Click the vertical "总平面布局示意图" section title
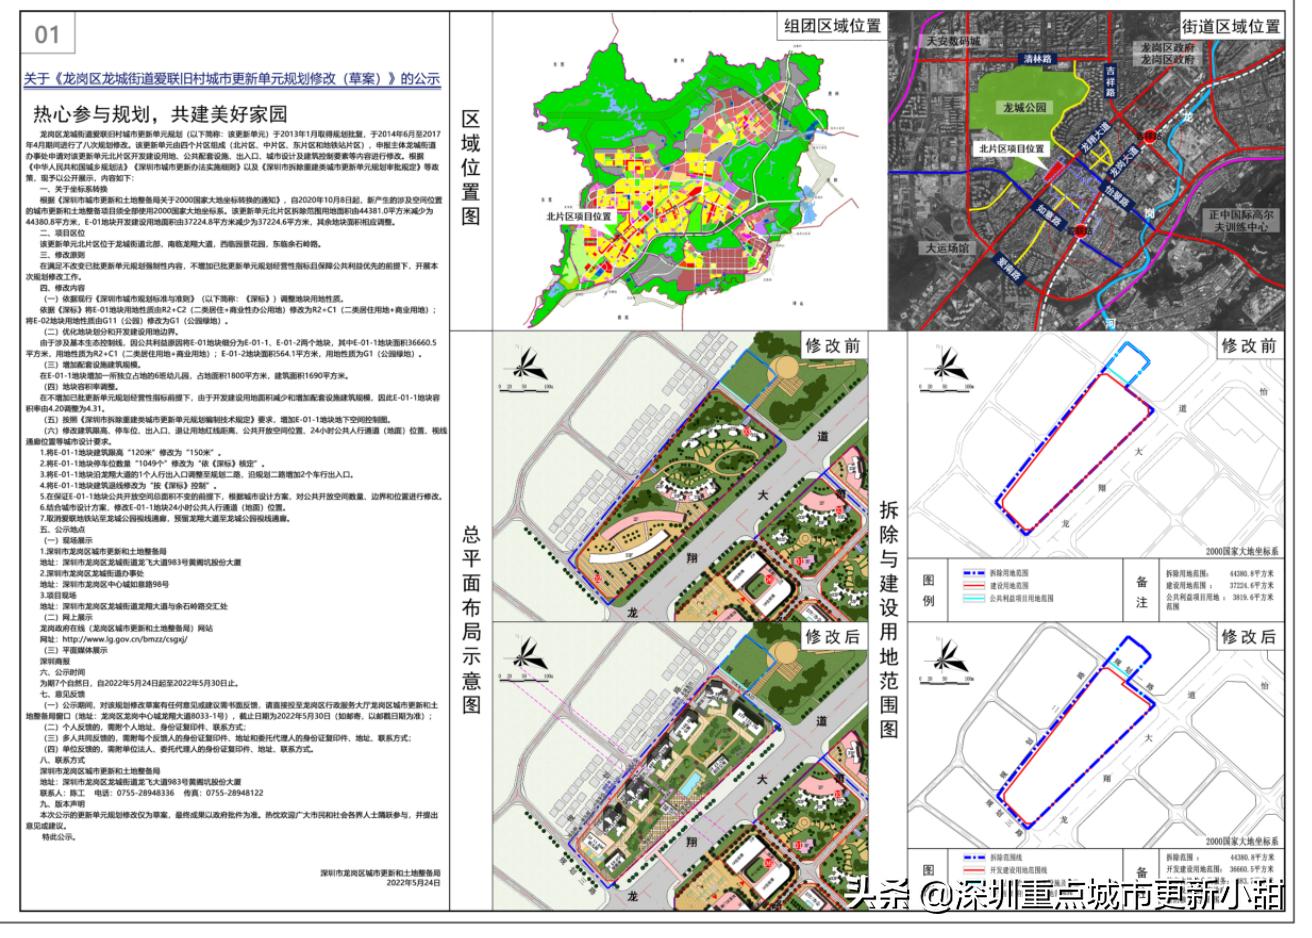This screenshot has width=1312, height=938. point(471,622)
